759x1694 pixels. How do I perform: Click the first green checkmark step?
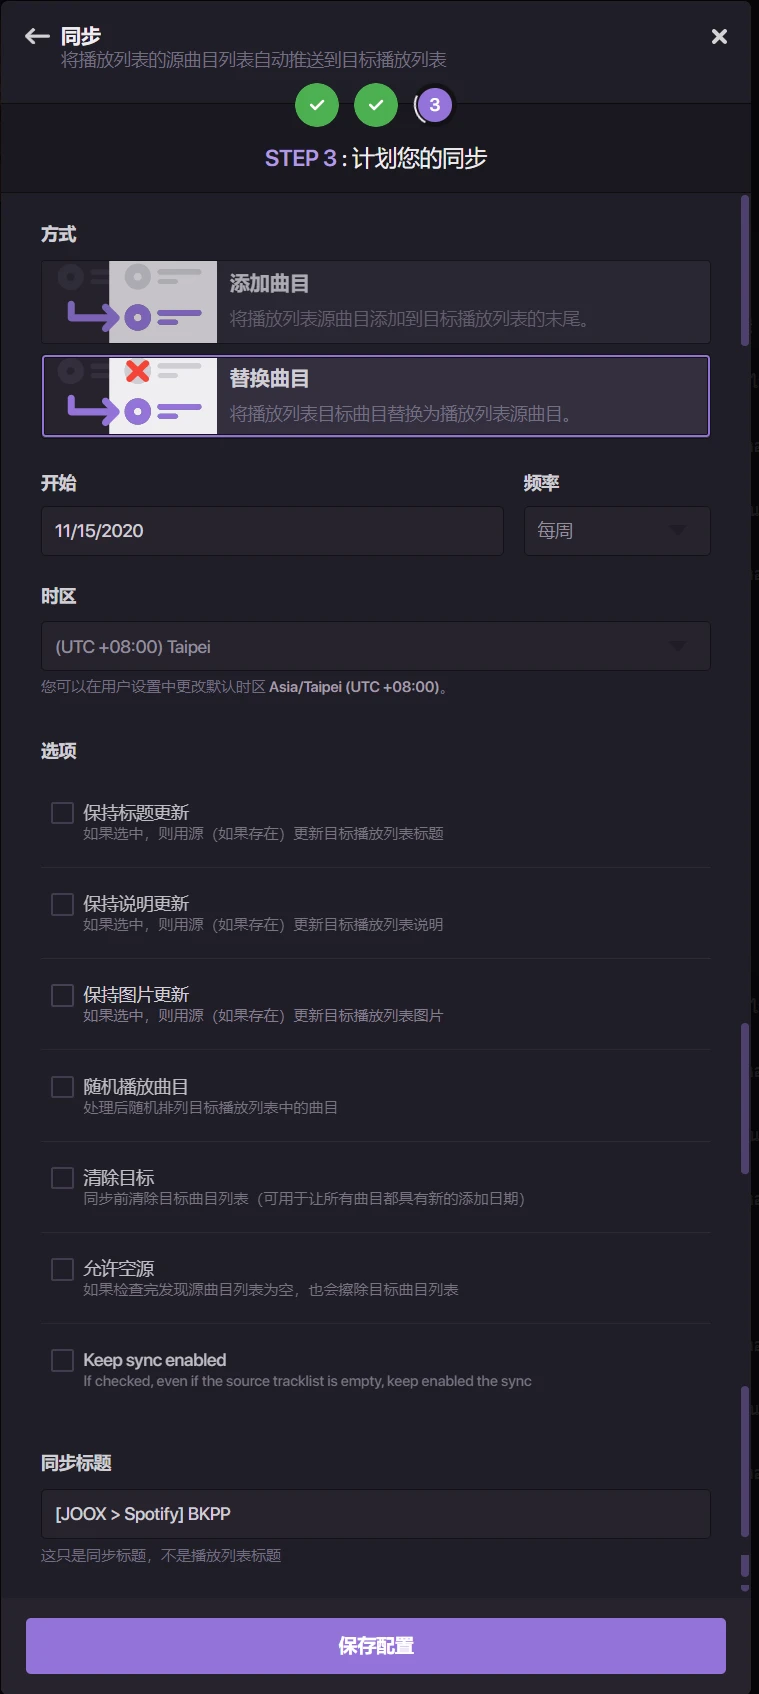[317, 105]
